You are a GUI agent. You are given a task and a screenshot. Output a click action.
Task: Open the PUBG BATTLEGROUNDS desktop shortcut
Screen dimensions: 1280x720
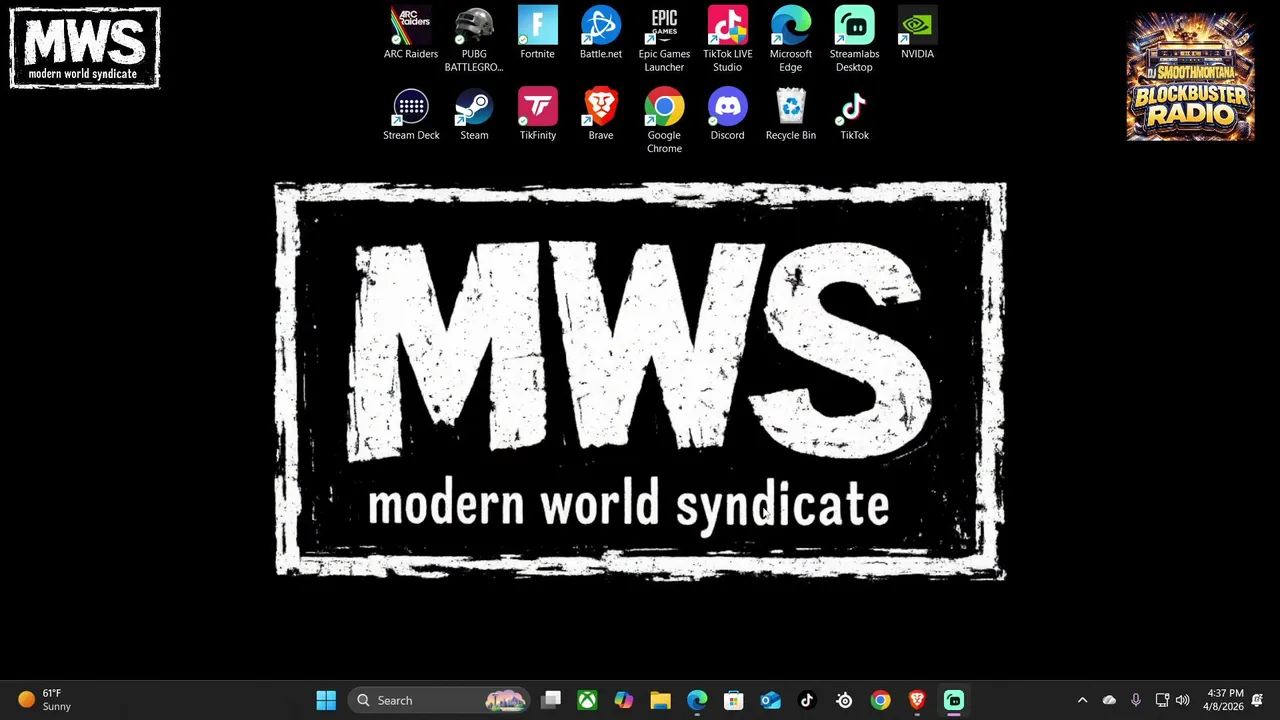[x=474, y=40]
